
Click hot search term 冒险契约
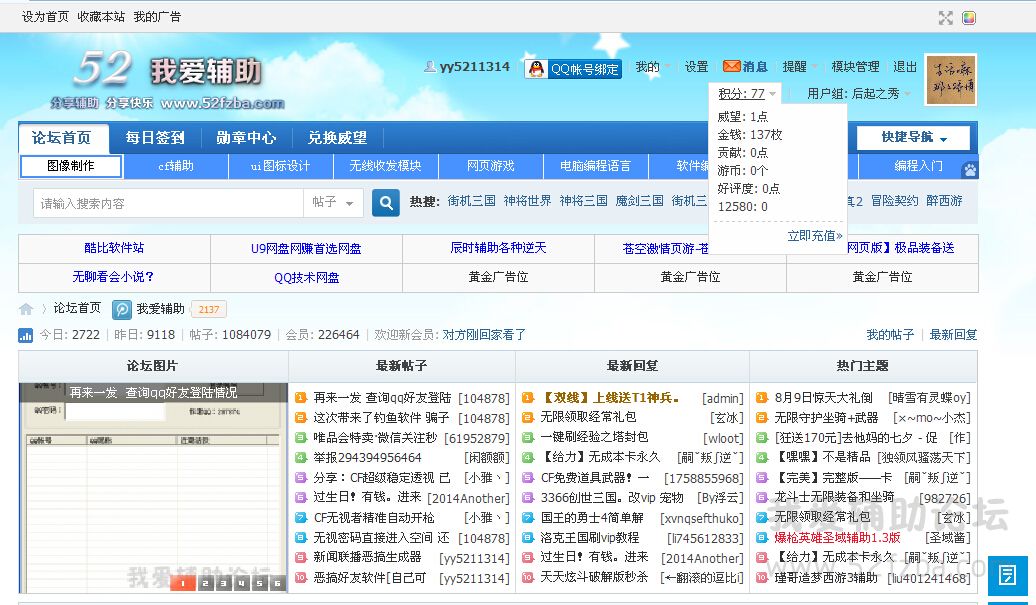click(x=895, y=201)
